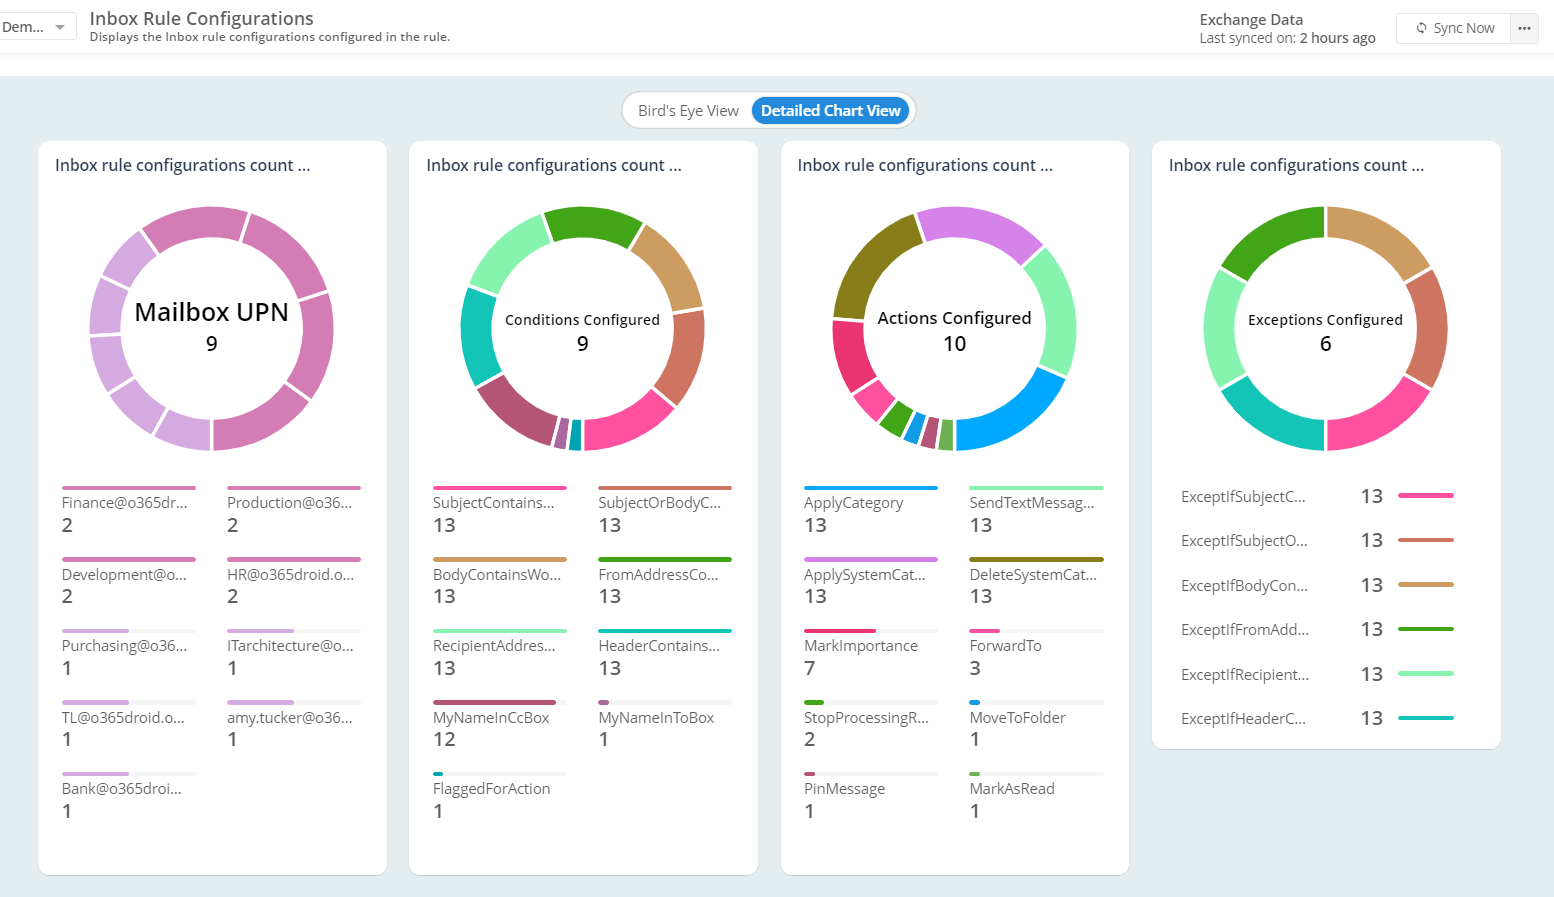Open the three-dots more options menu

point(1524,28)
